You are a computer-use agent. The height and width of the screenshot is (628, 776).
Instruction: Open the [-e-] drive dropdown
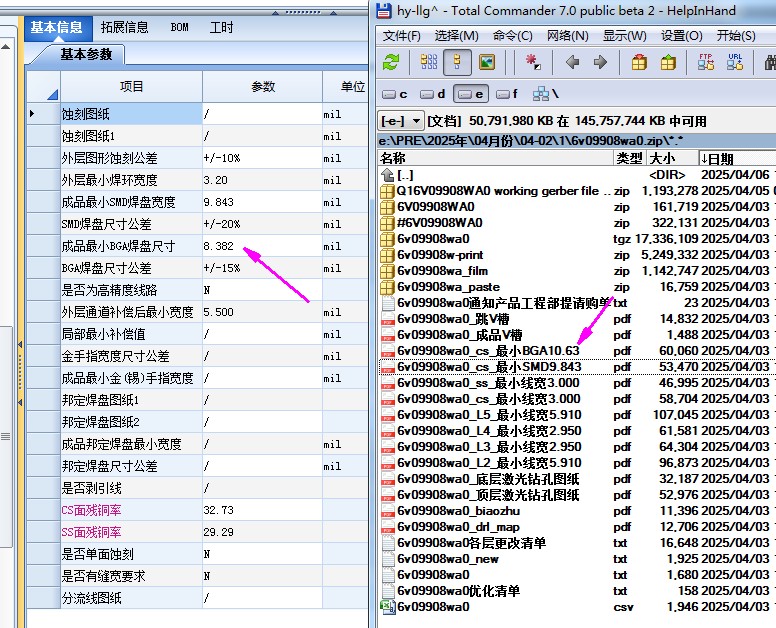point(401,121)
